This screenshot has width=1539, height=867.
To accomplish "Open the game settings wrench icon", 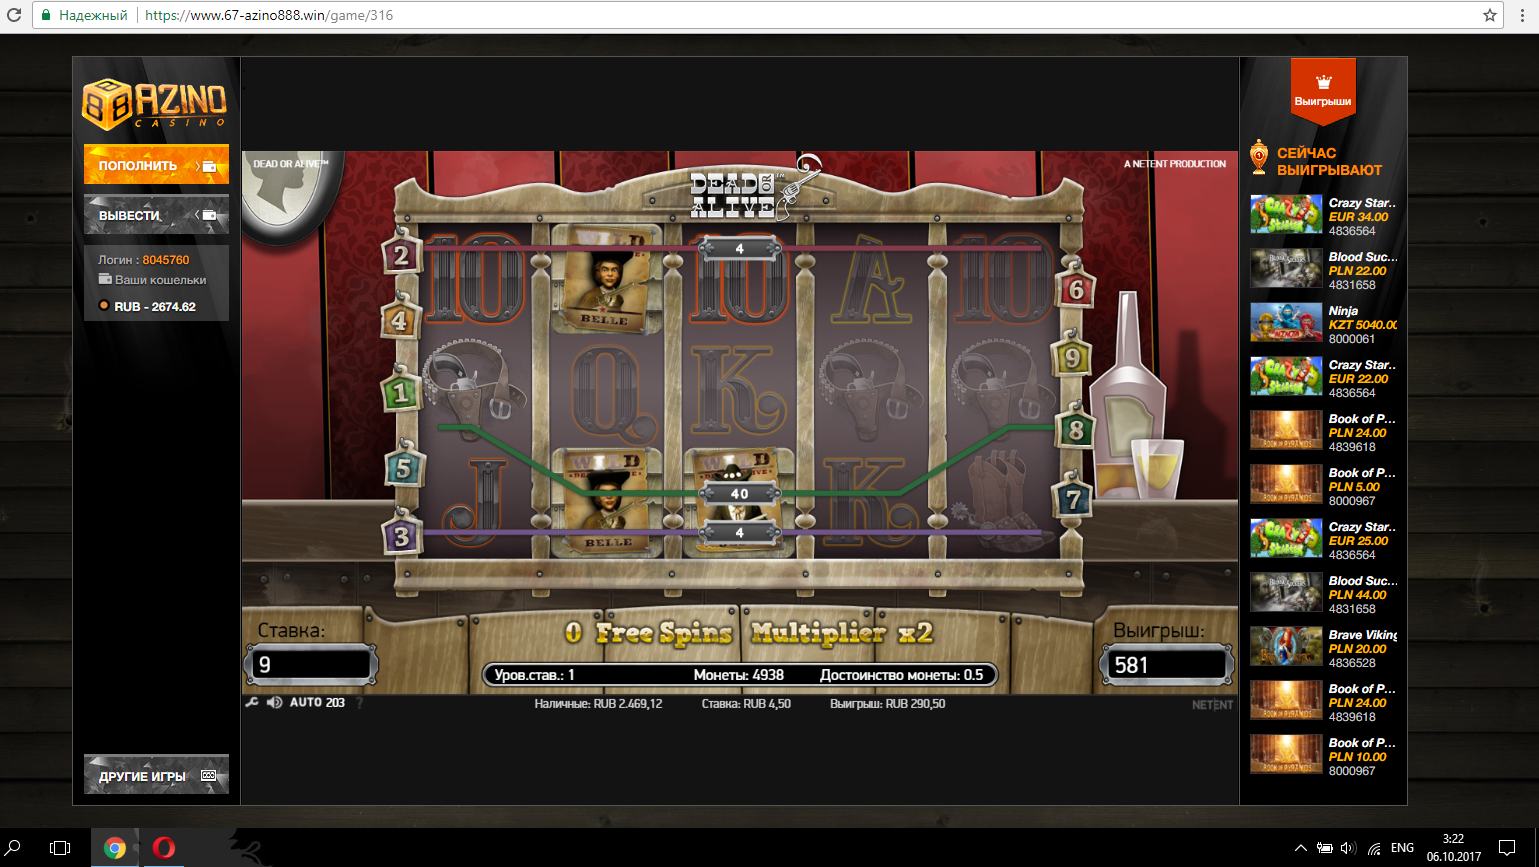I will coord(252,703).
